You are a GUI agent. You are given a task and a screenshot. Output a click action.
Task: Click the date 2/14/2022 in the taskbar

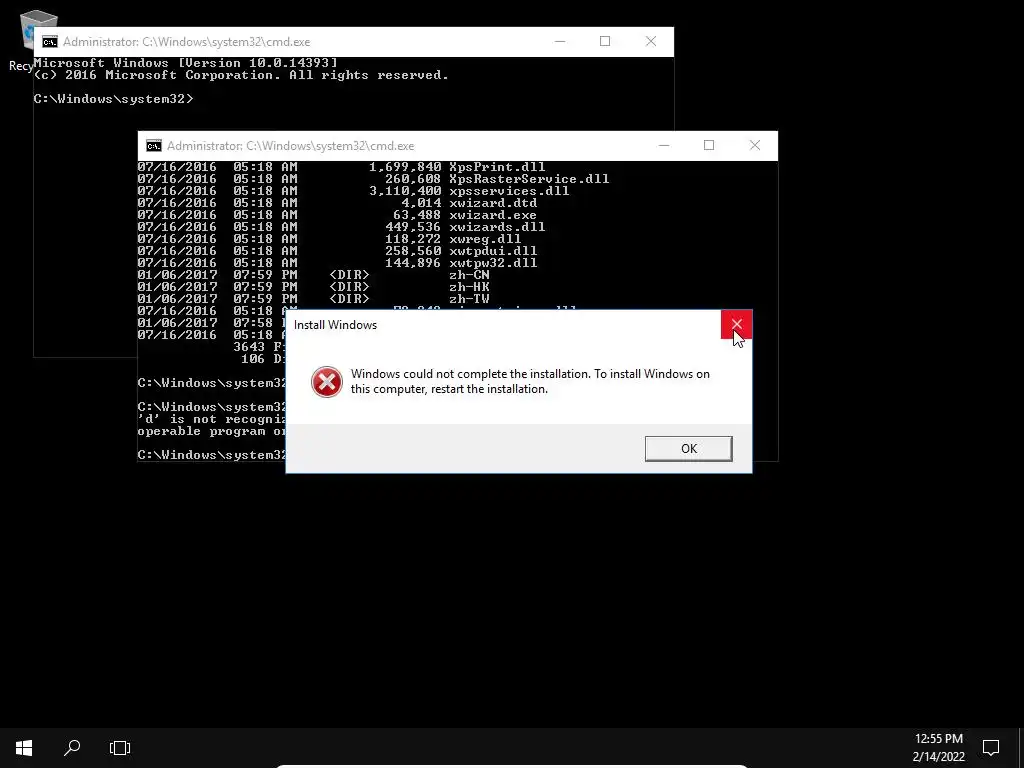coord(938,757)
